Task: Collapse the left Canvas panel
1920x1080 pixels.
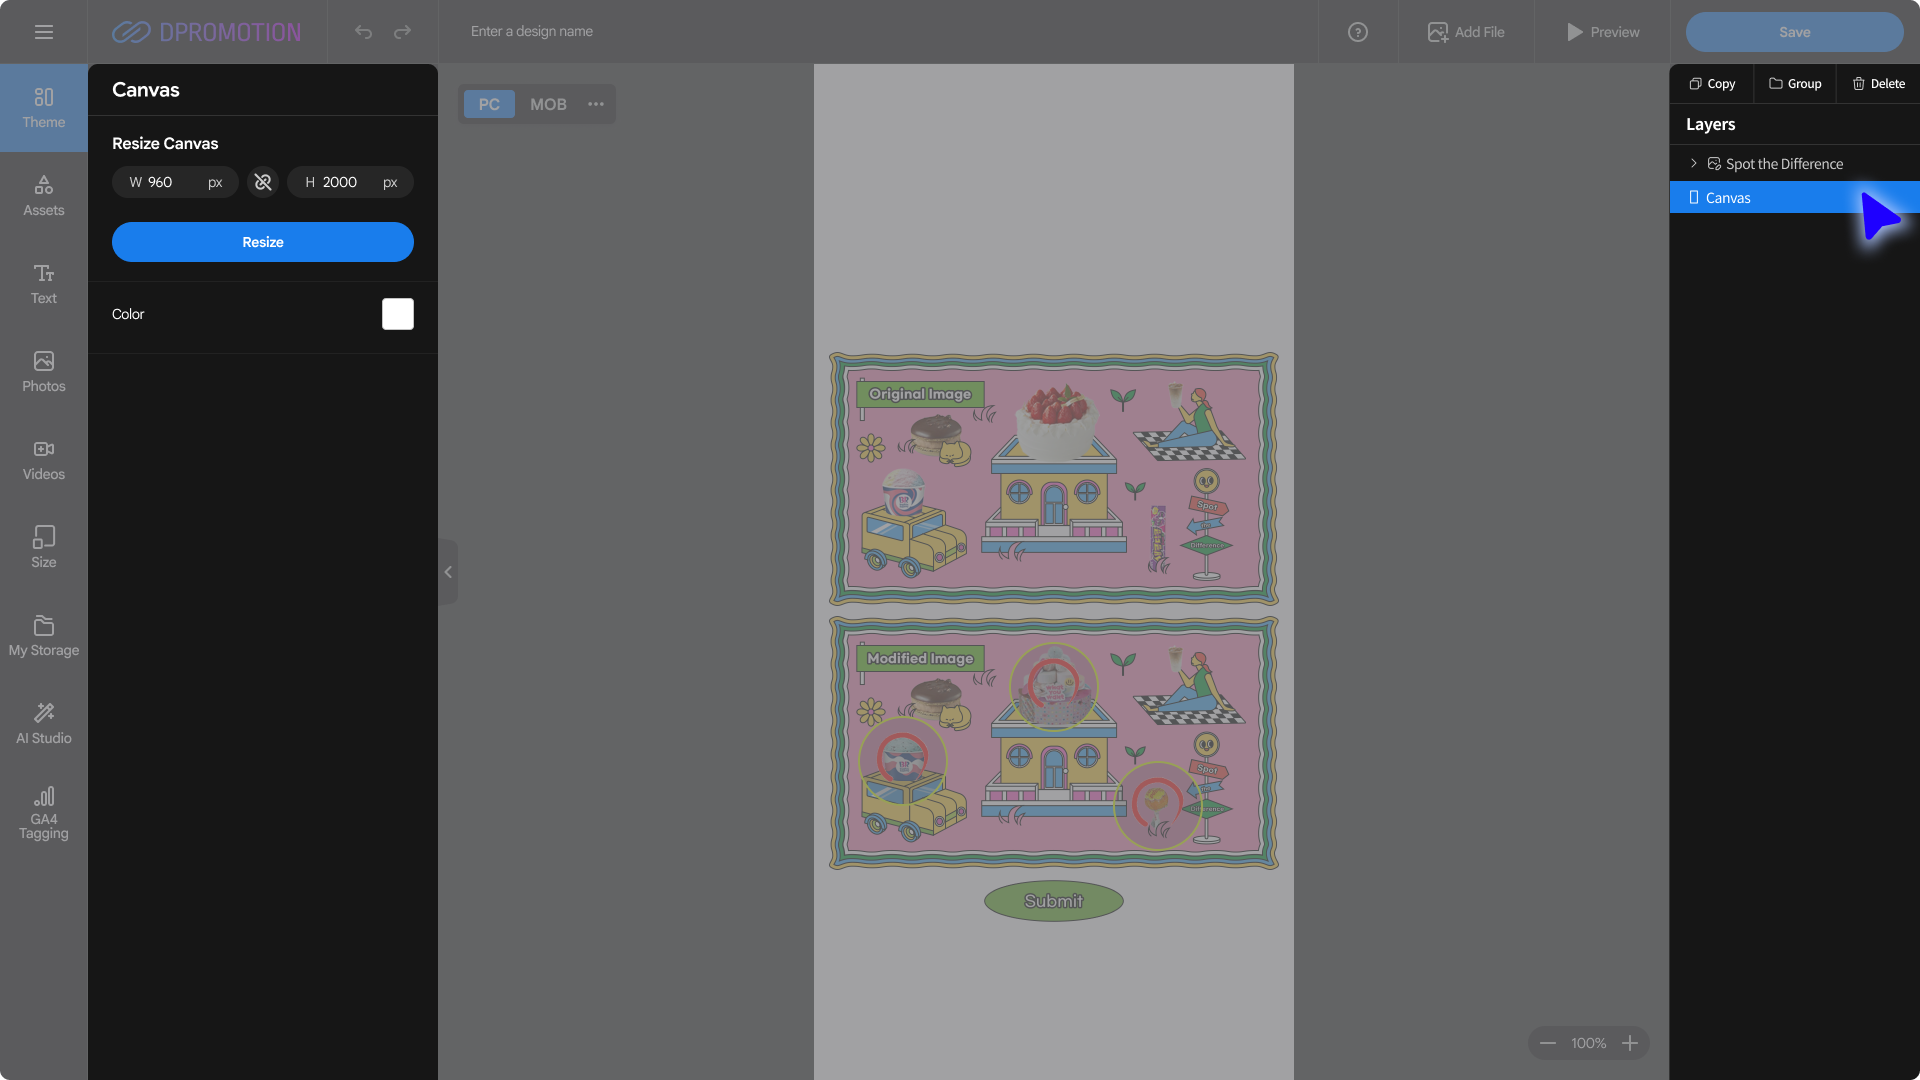Action: click(448, 572)
